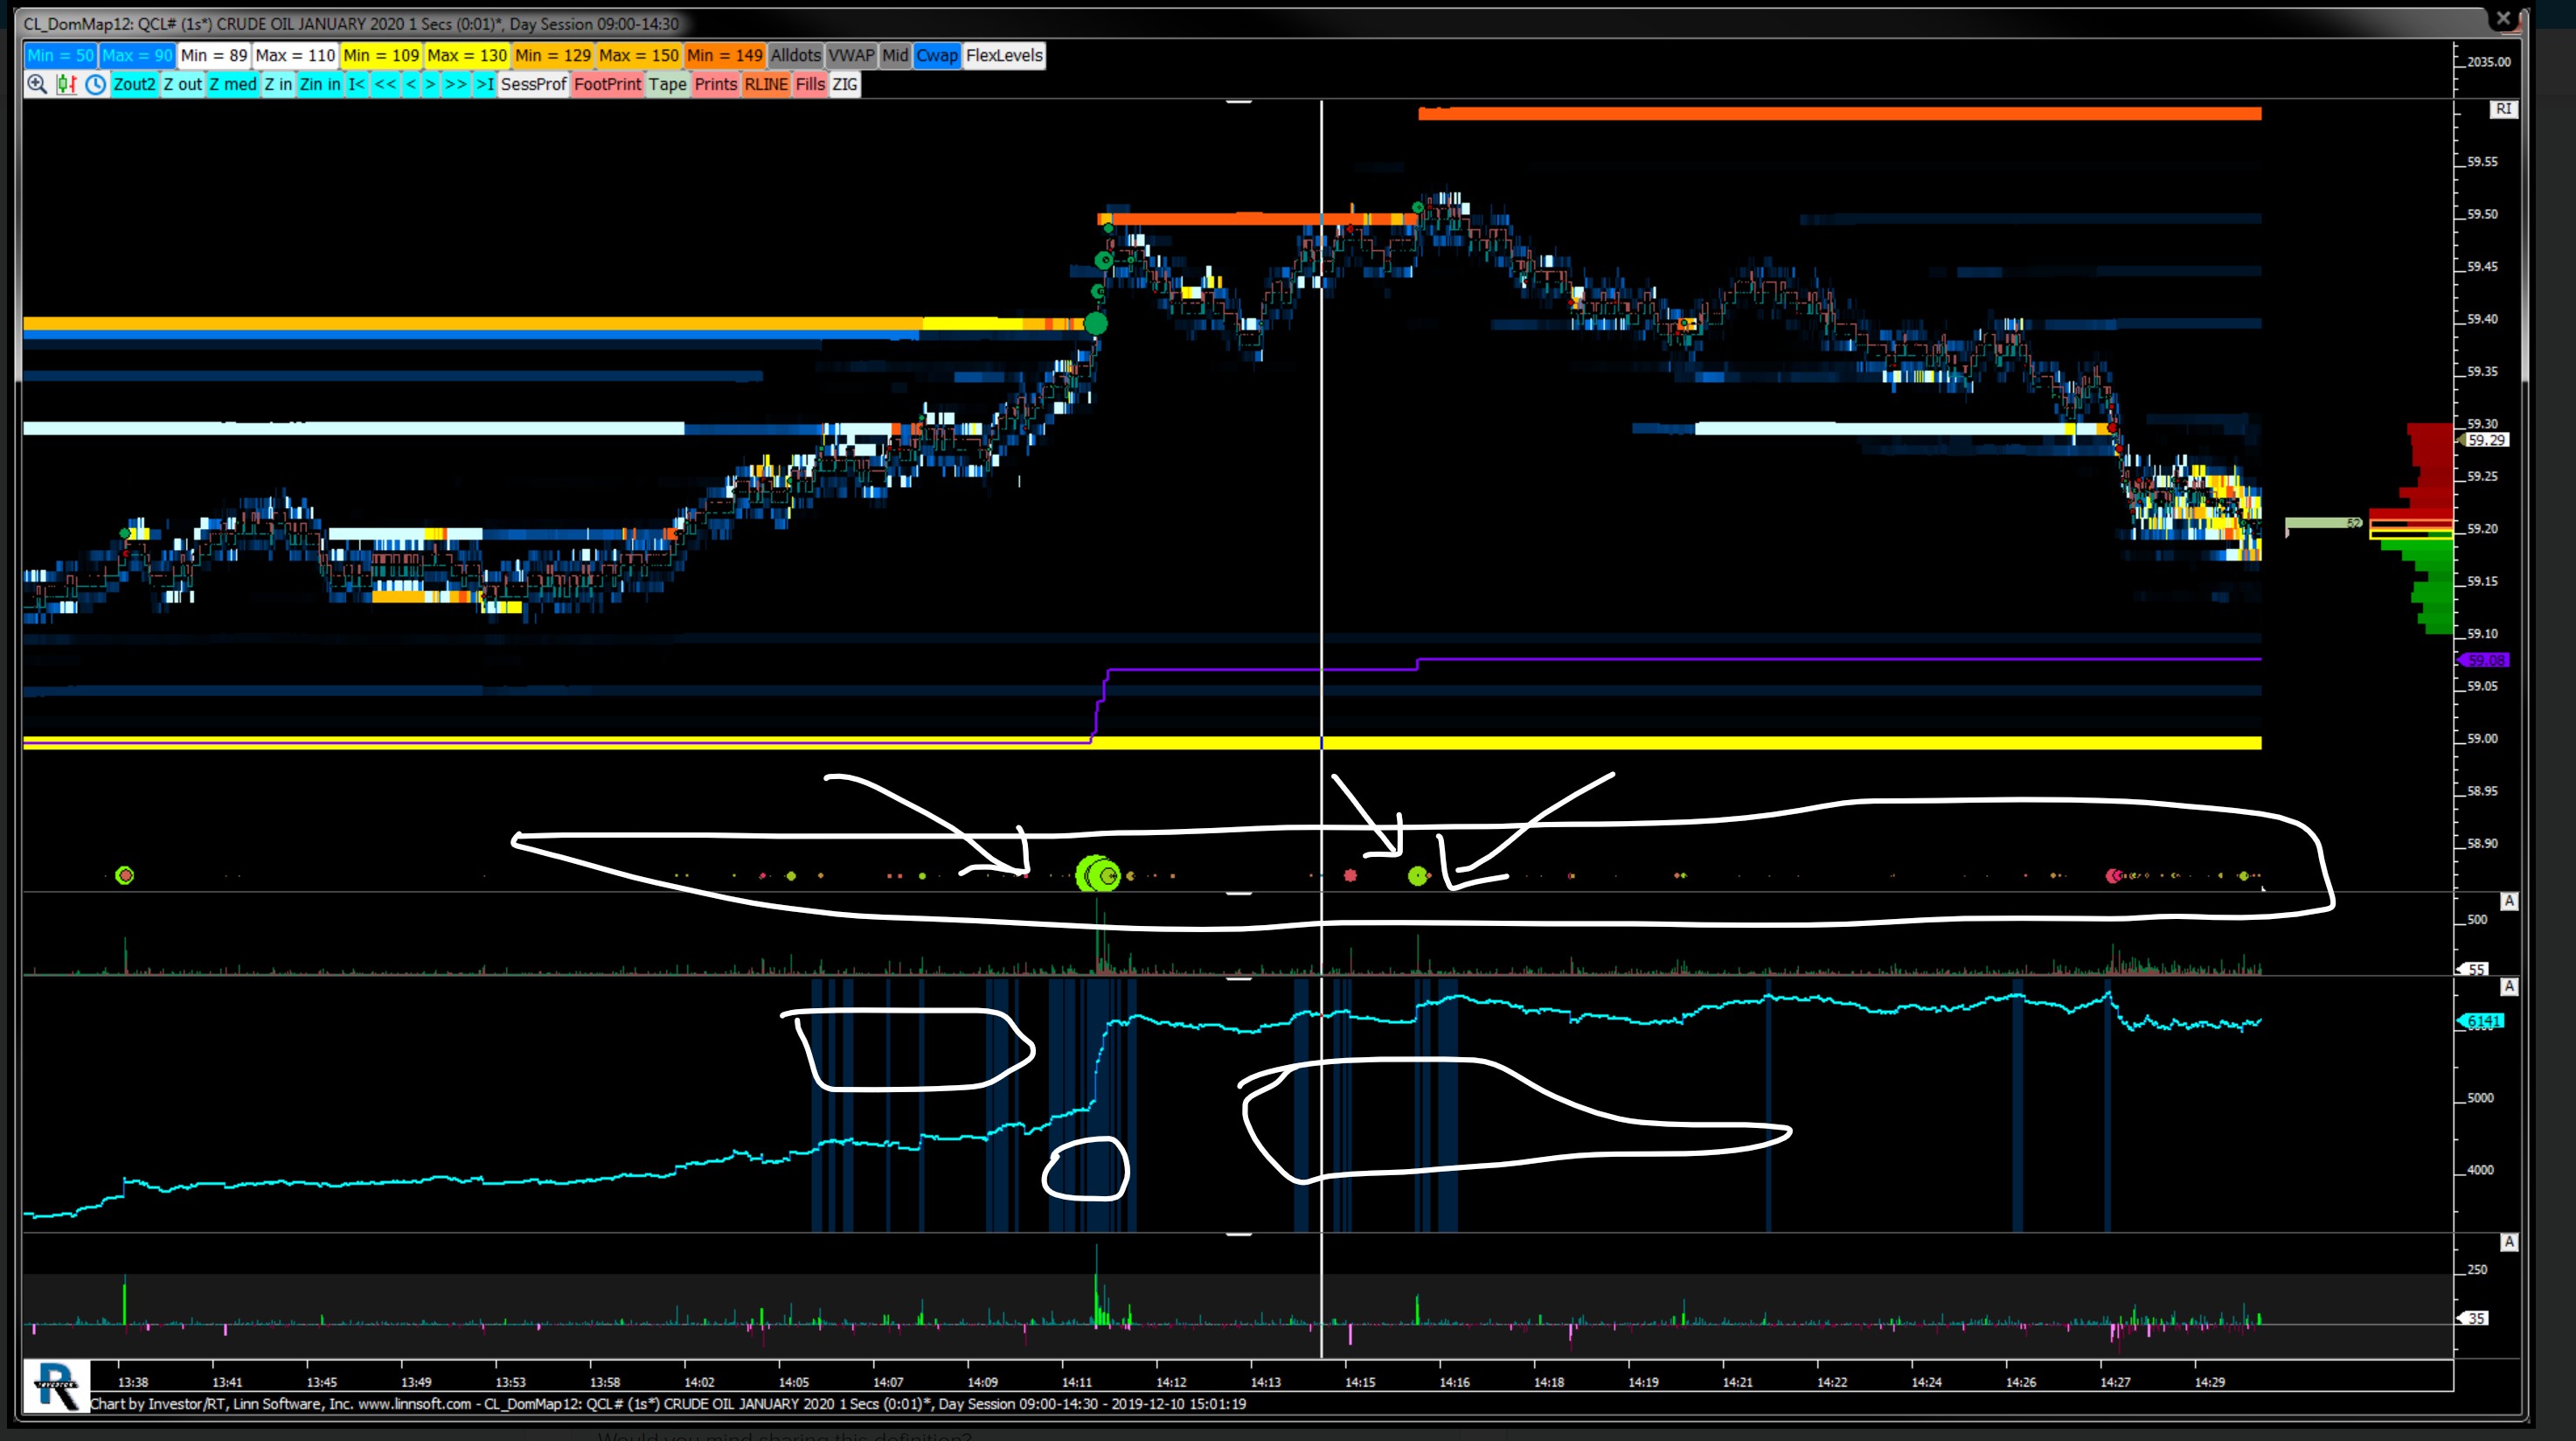Click the A scale button on cyan line pane
Image resolution: width=2576 pixels, height=1441 pixels.
coord(2509,987)
